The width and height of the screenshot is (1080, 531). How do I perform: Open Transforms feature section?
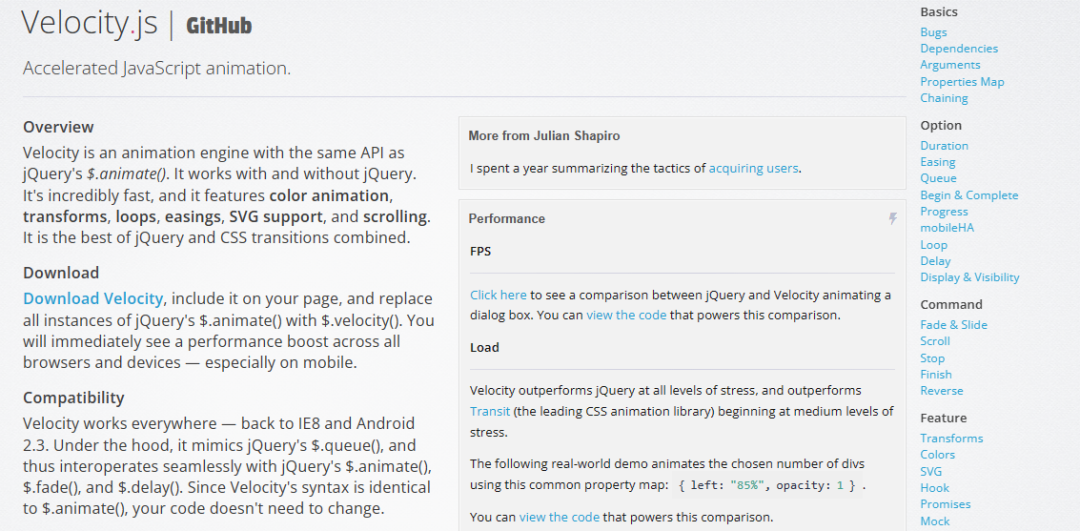[951, 439]
